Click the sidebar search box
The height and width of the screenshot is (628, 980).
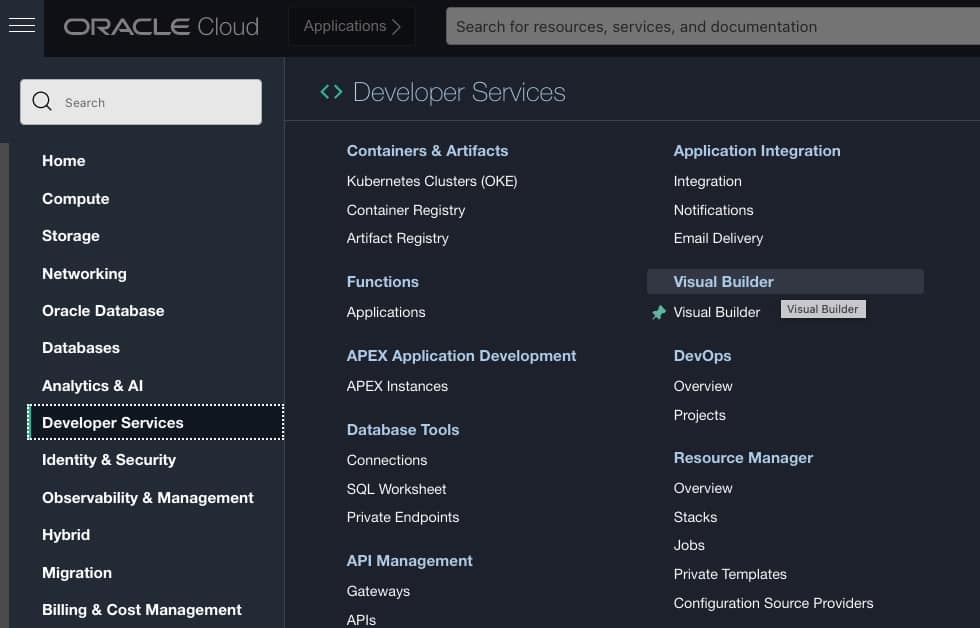point(141,101)
